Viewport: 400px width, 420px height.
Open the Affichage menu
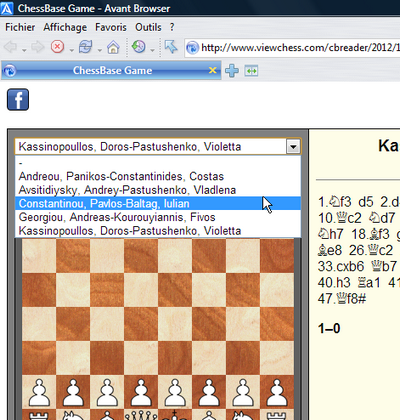(x=65, y=27)
